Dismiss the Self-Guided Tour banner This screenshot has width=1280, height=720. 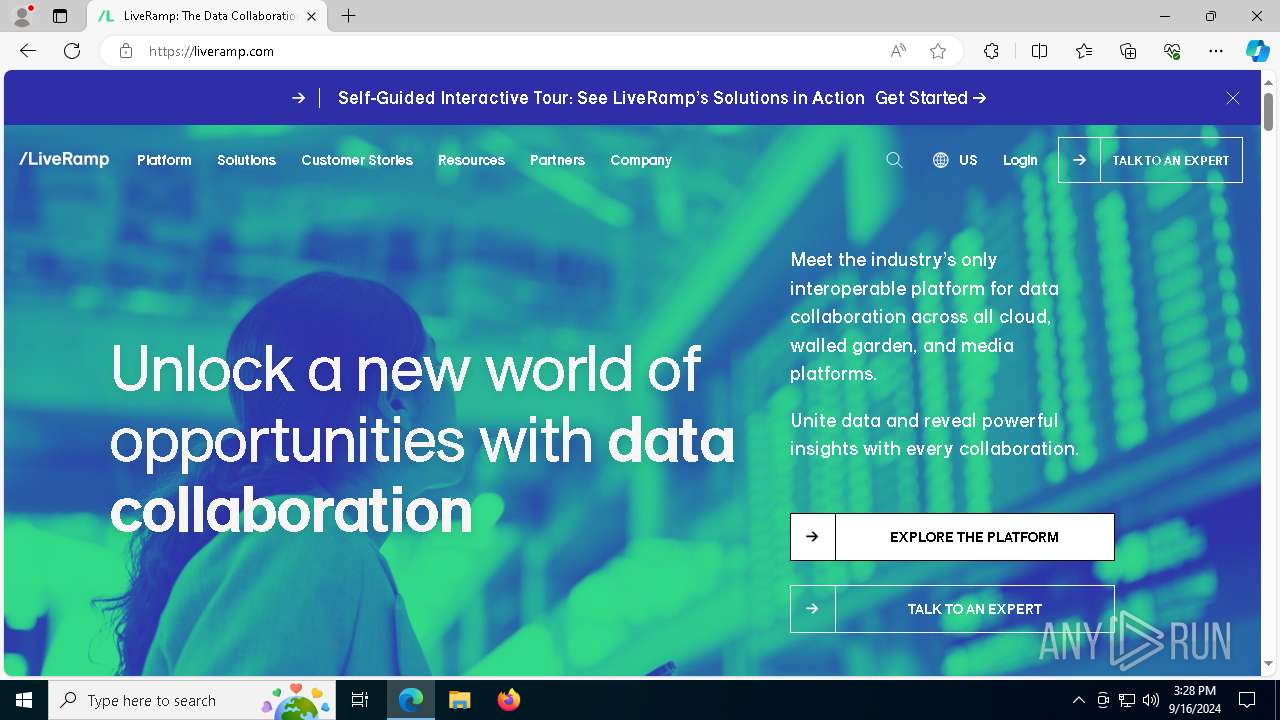[x=1233, y=98]
